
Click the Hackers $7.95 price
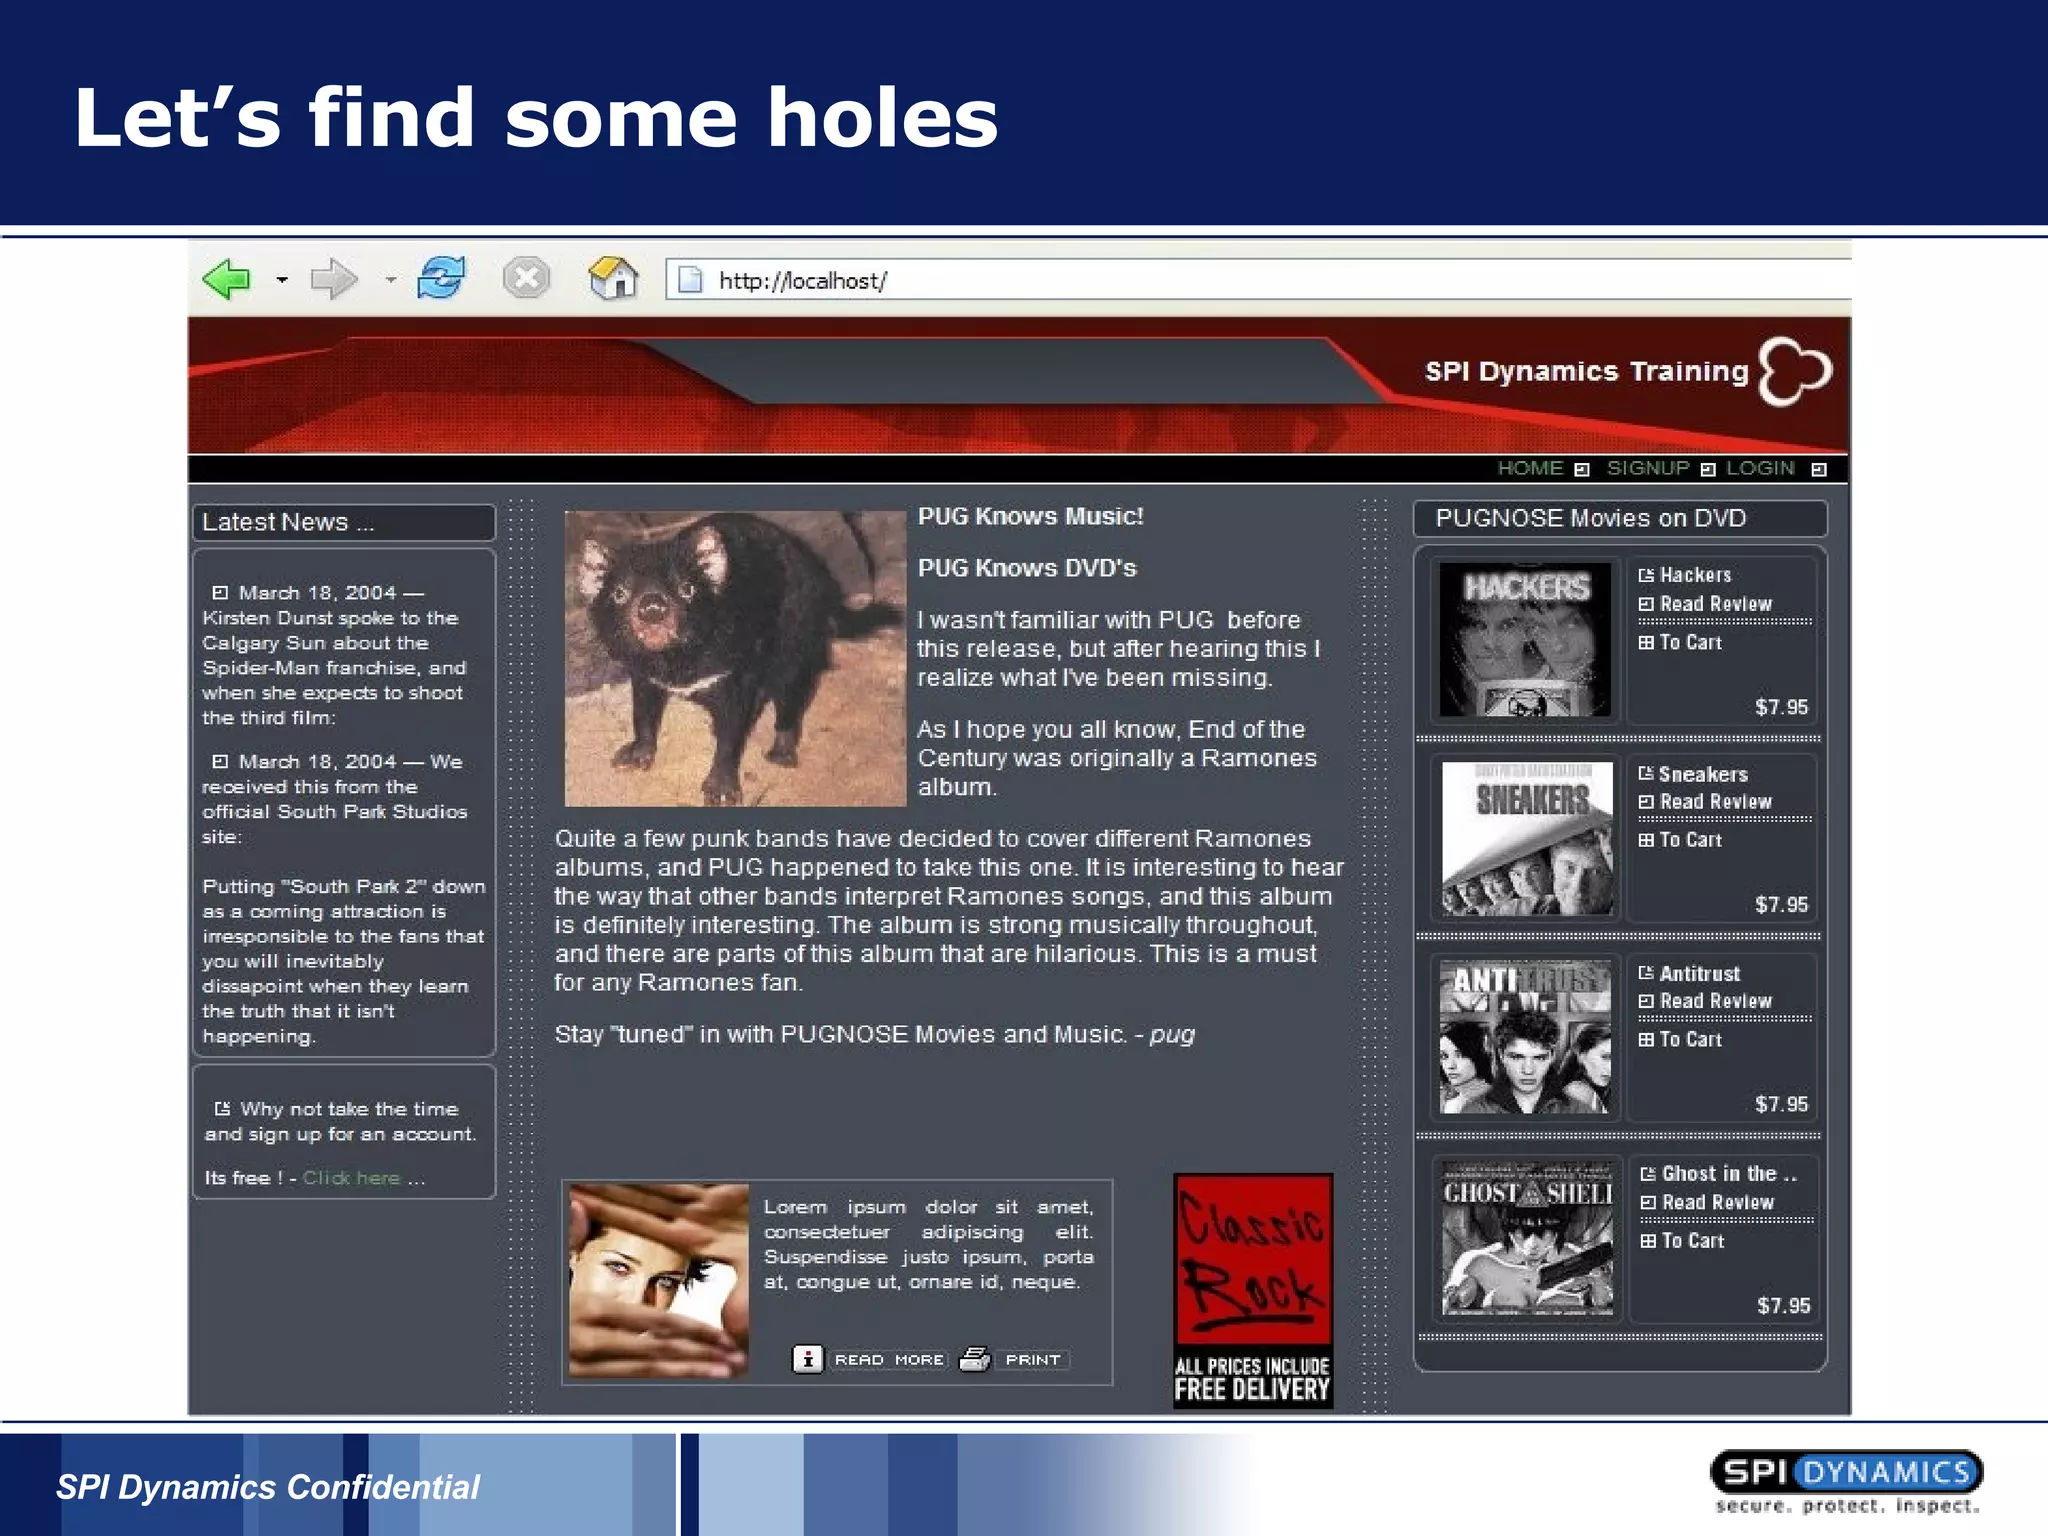(x=1781, y=707)
